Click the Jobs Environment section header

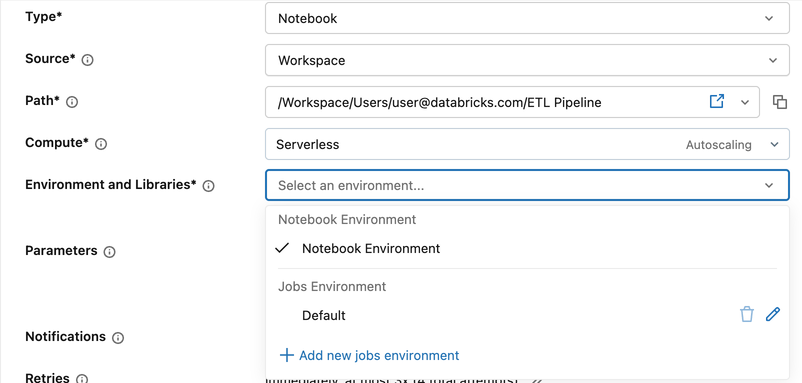tap(332, 286)
